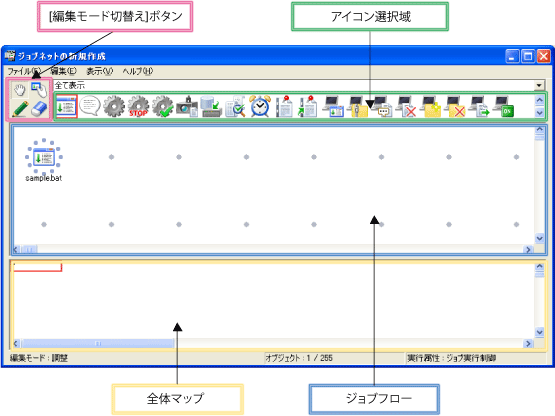Pick the pinned document icon without arrow
The image size is (555, 416).
click(x=284, y=106)
